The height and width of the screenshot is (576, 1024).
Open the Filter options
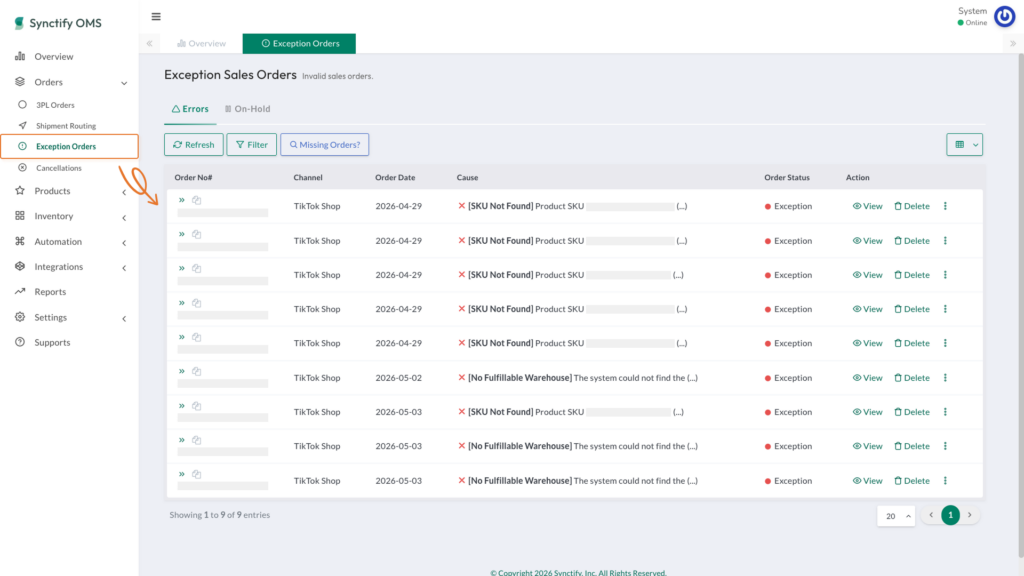251,144
